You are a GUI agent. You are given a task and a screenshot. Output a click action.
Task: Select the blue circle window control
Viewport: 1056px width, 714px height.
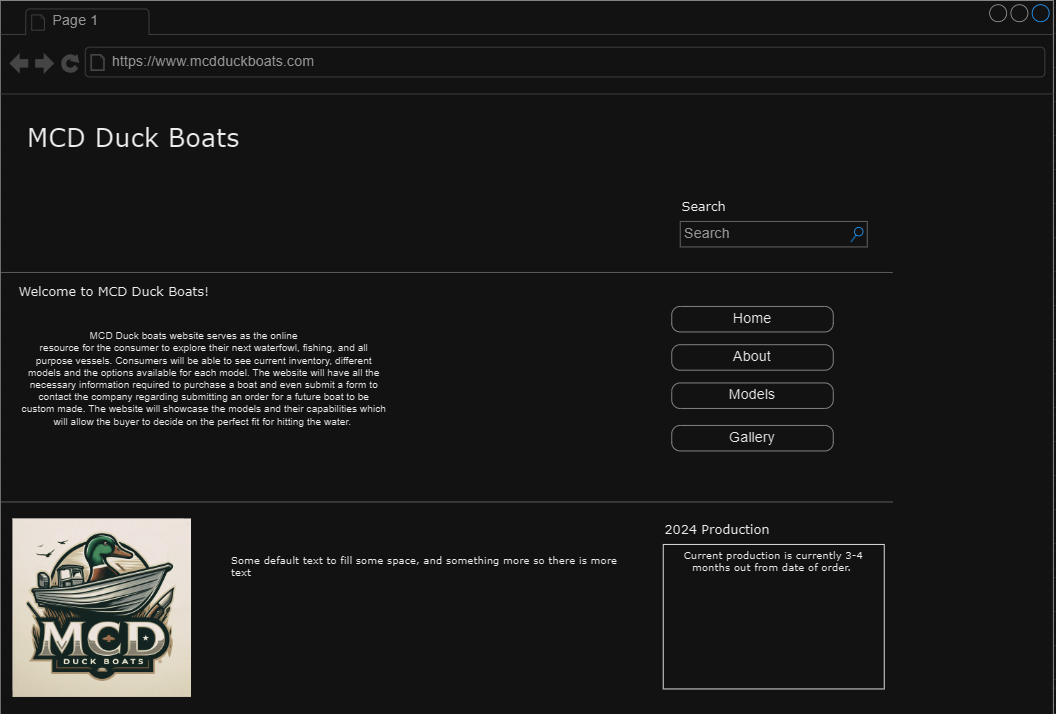click(x=1040, y=13)
